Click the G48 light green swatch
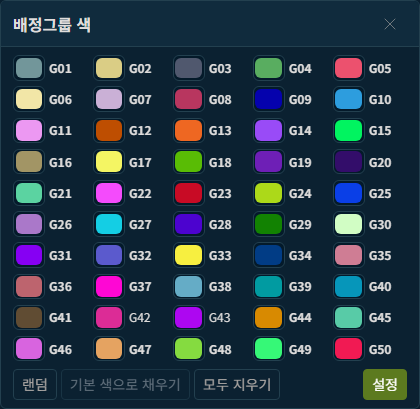420x409 pixels. pos(189,349)
